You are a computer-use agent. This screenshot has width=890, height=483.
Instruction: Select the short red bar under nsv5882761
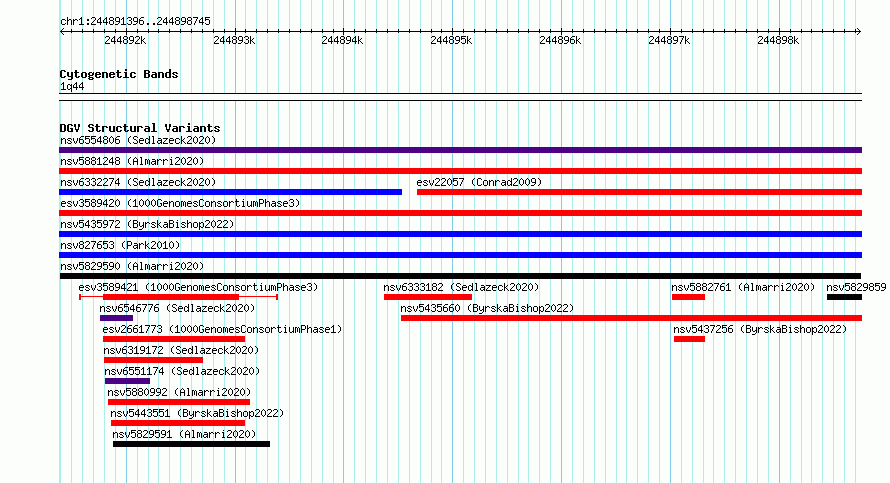689,297
